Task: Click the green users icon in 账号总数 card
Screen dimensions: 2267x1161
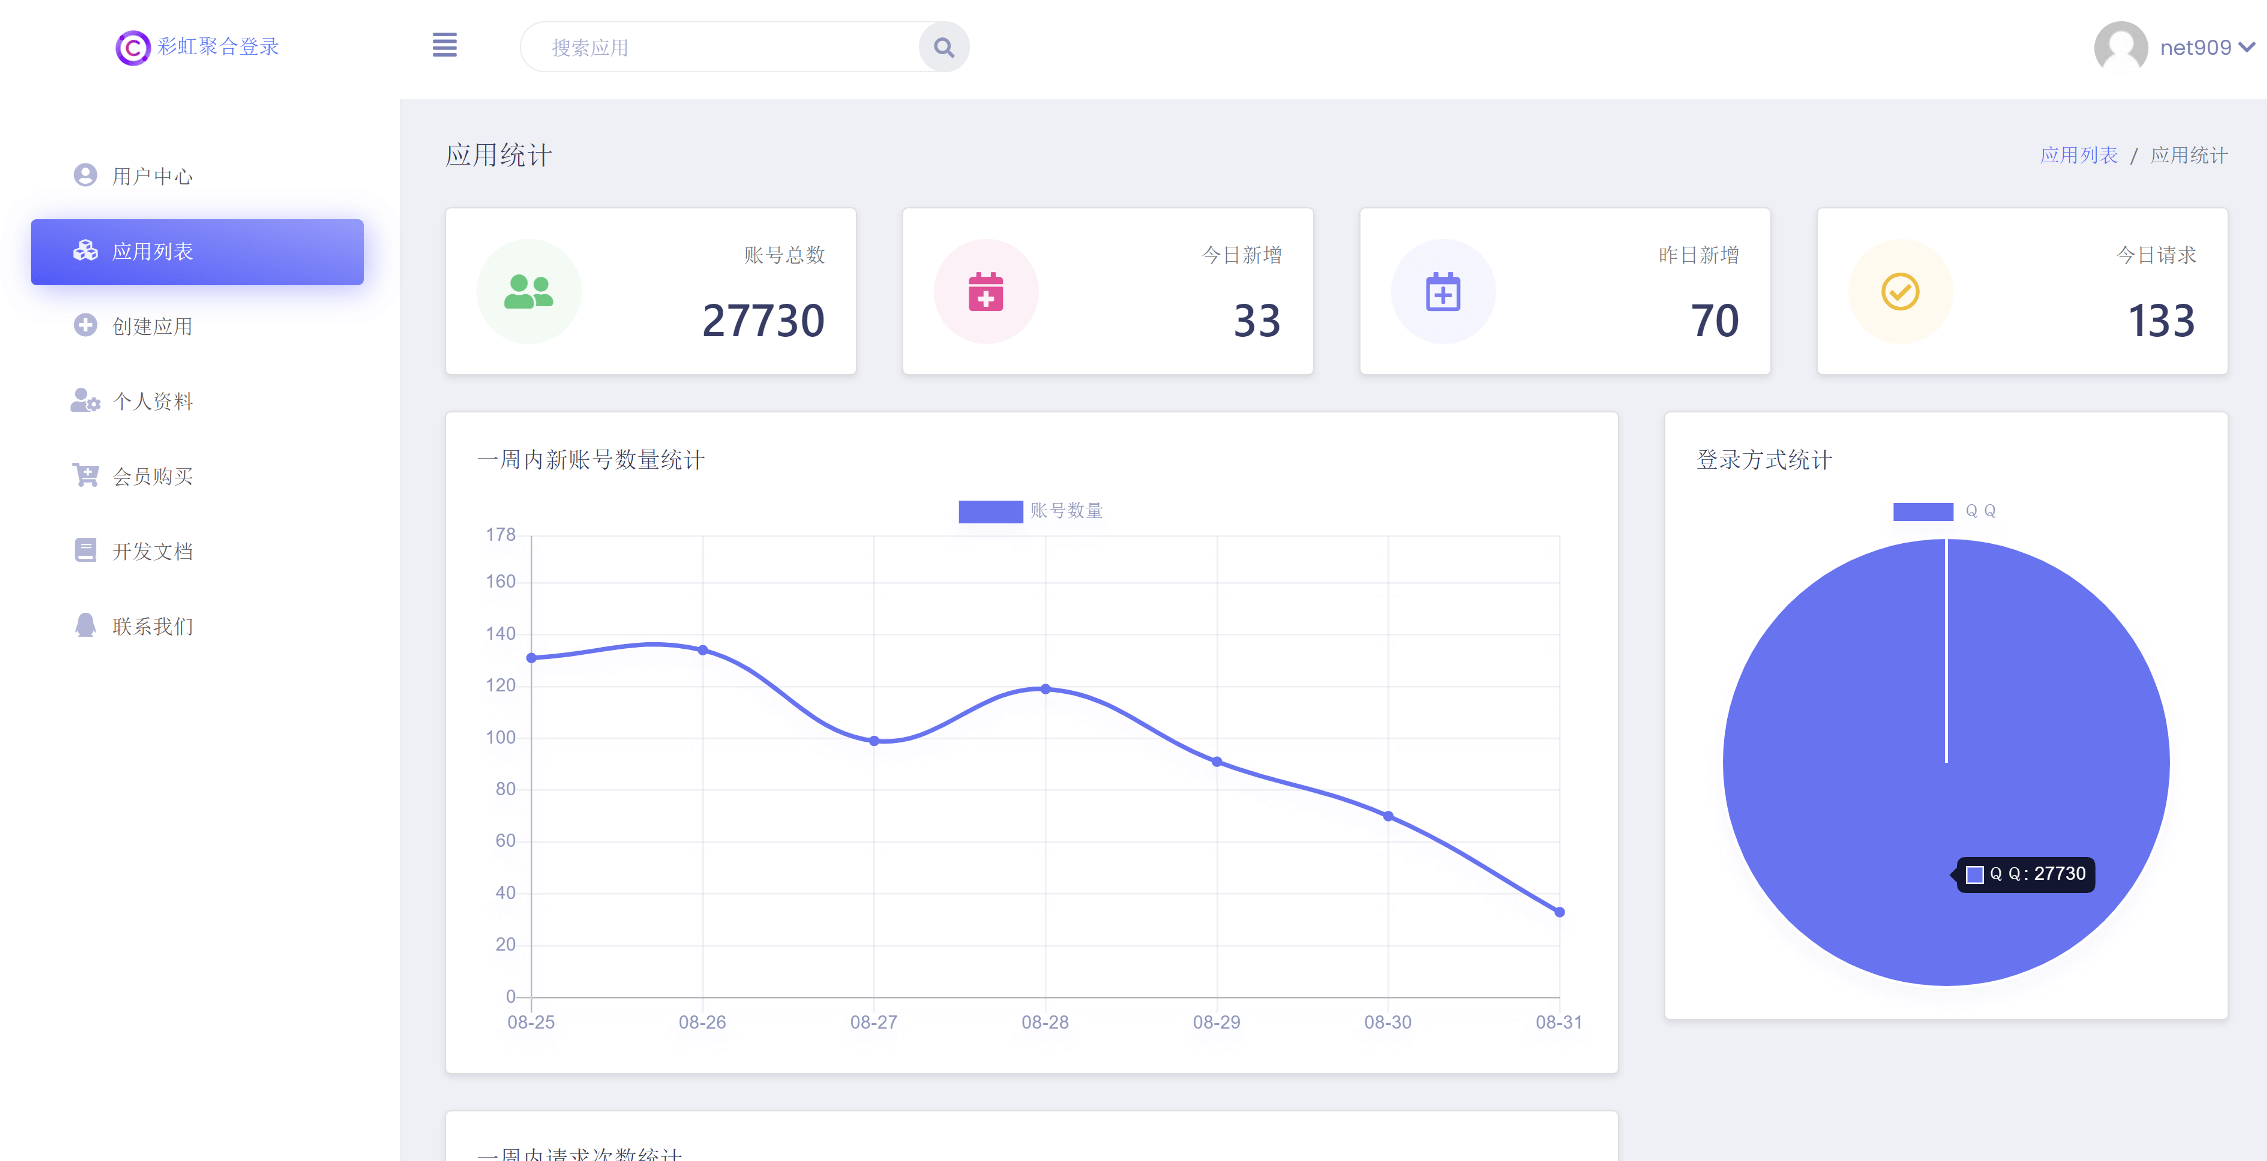Action: pyautogui.click(x=528, y=292)
